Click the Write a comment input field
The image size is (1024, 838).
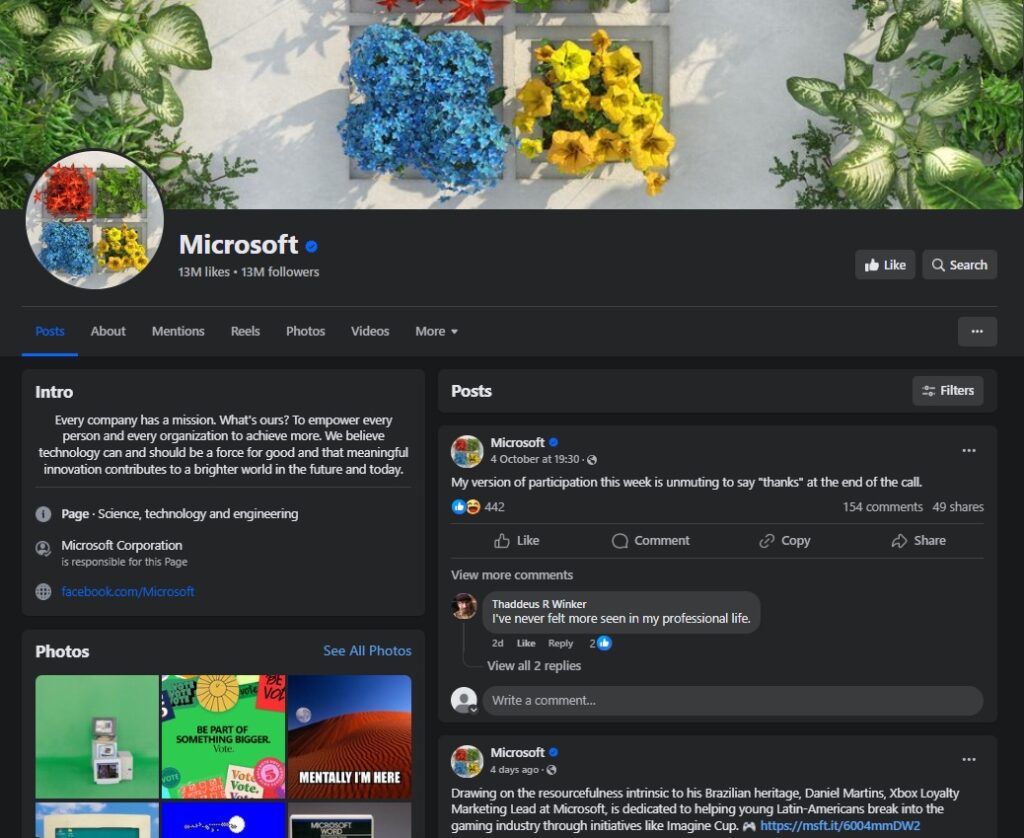click(x=731, y=701)
